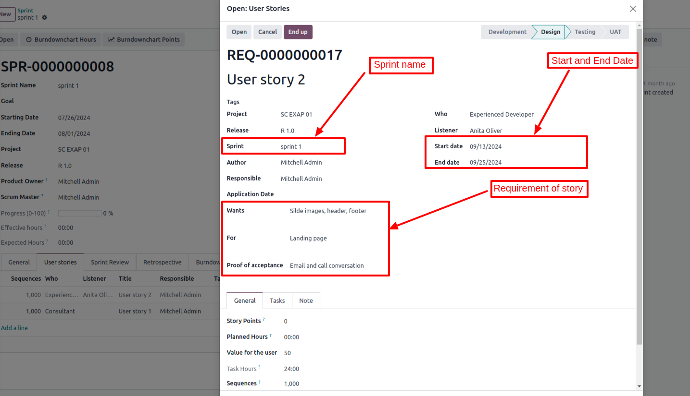Screen dimensions: 690x396
Task: Open Burndownchart Hours clock icon button
Action: [x=61, y=40]
